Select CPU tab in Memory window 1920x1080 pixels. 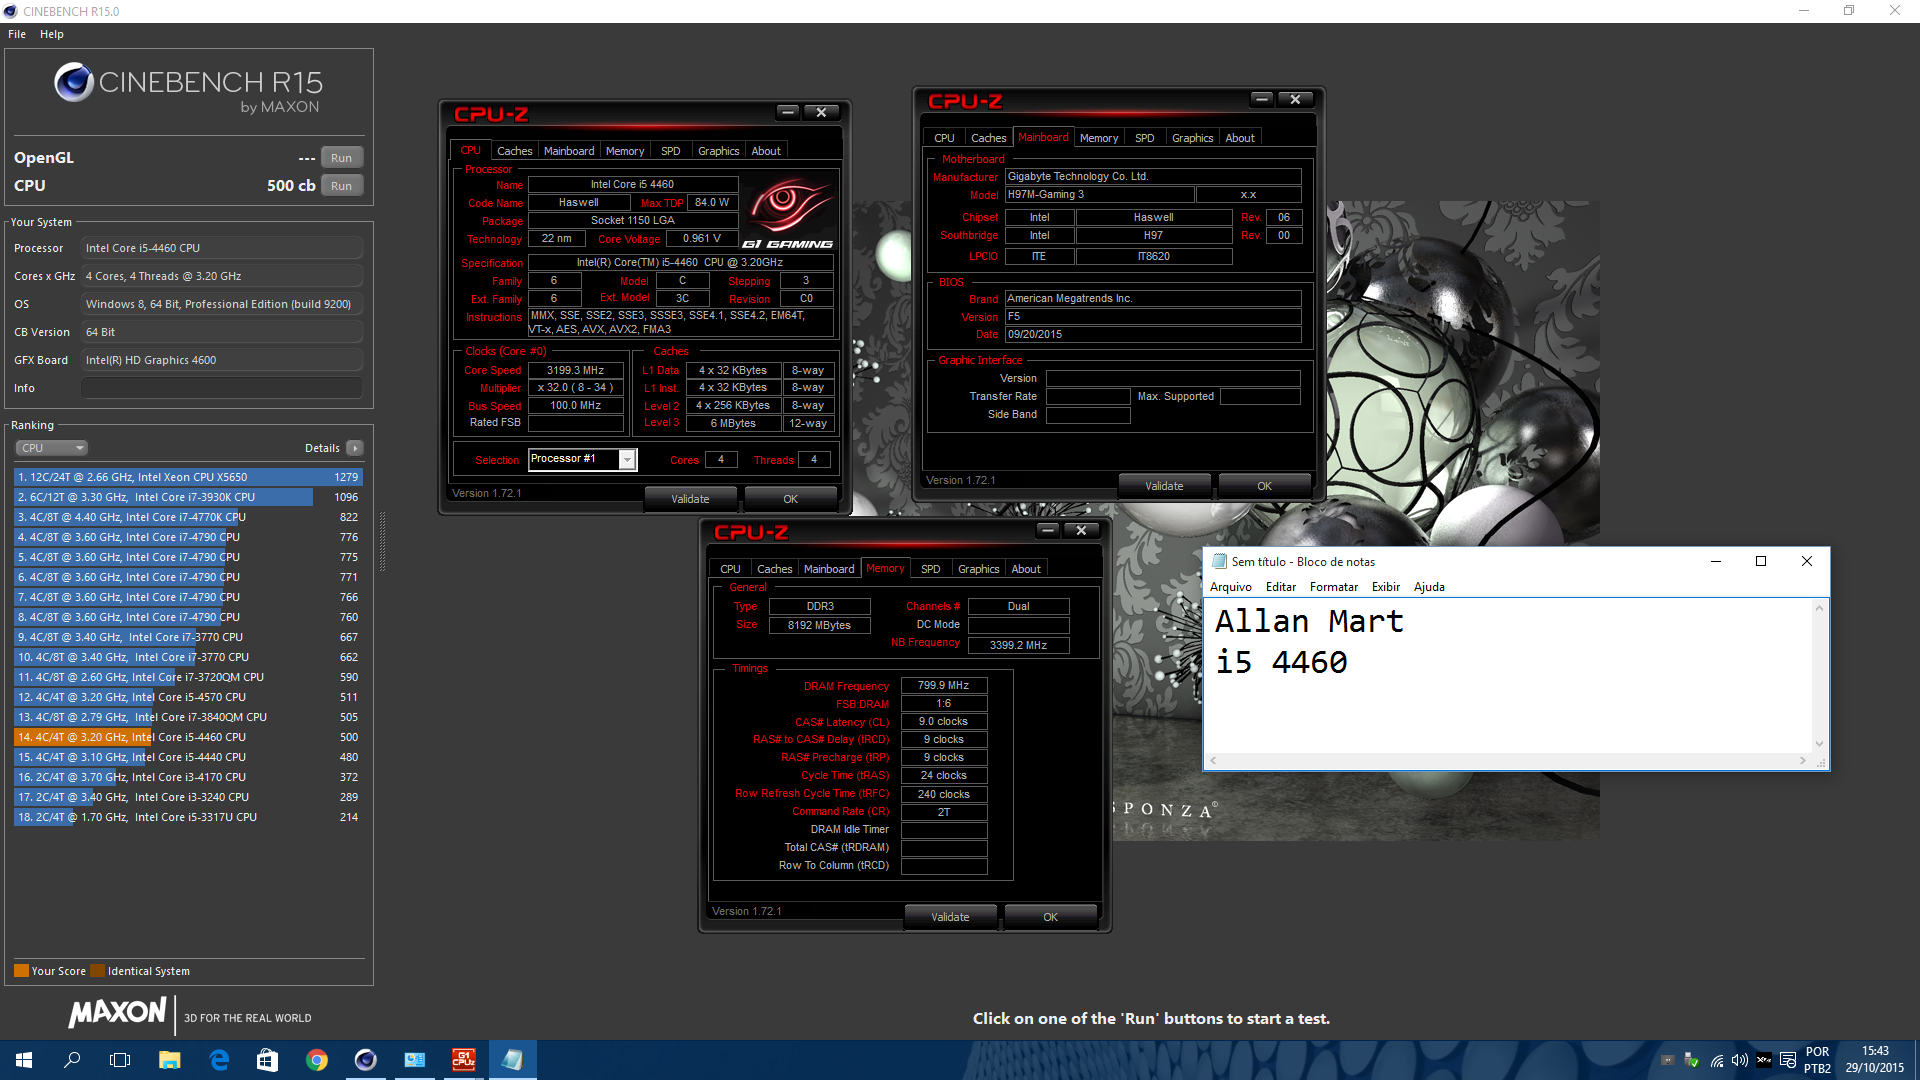pyautogui.click(x=731, y=569)
